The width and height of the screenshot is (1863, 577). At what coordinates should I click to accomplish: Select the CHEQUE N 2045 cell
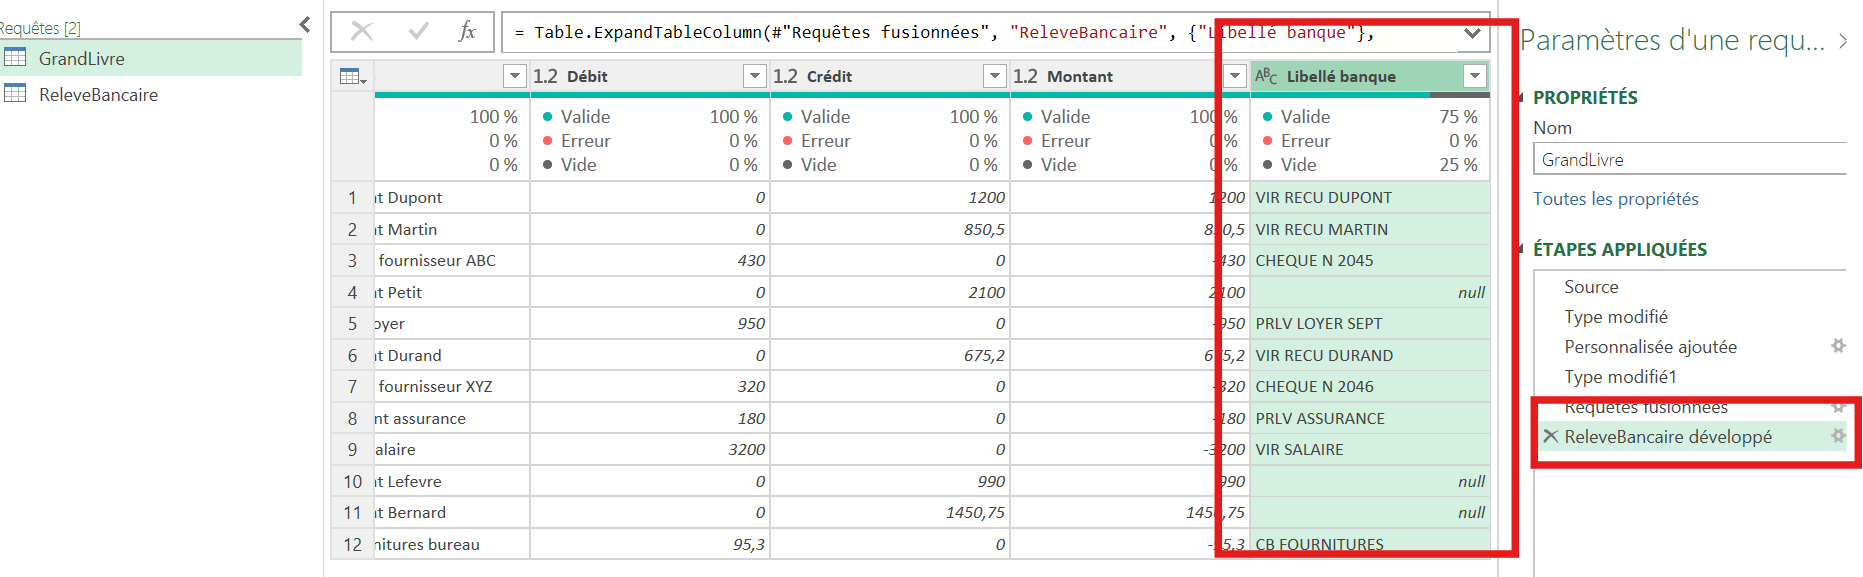tap(1370, 261)
